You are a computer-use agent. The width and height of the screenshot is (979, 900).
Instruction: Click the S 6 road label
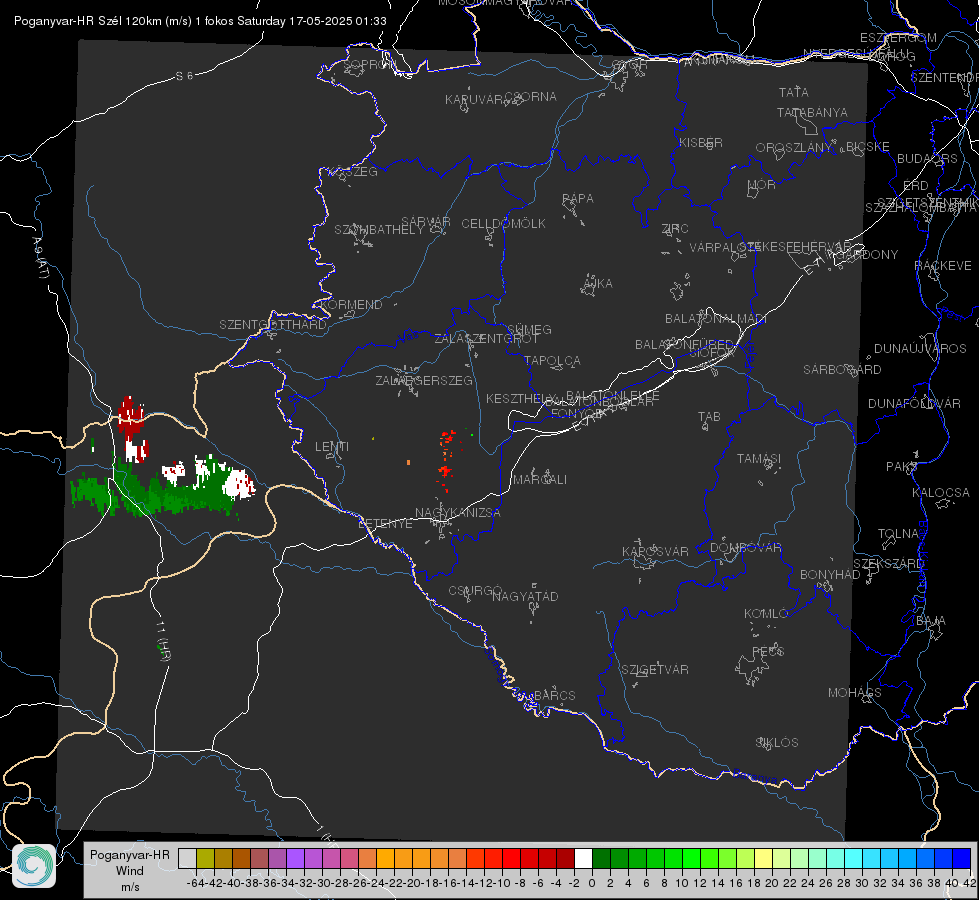pyautogui.click(x=184, y=76)
